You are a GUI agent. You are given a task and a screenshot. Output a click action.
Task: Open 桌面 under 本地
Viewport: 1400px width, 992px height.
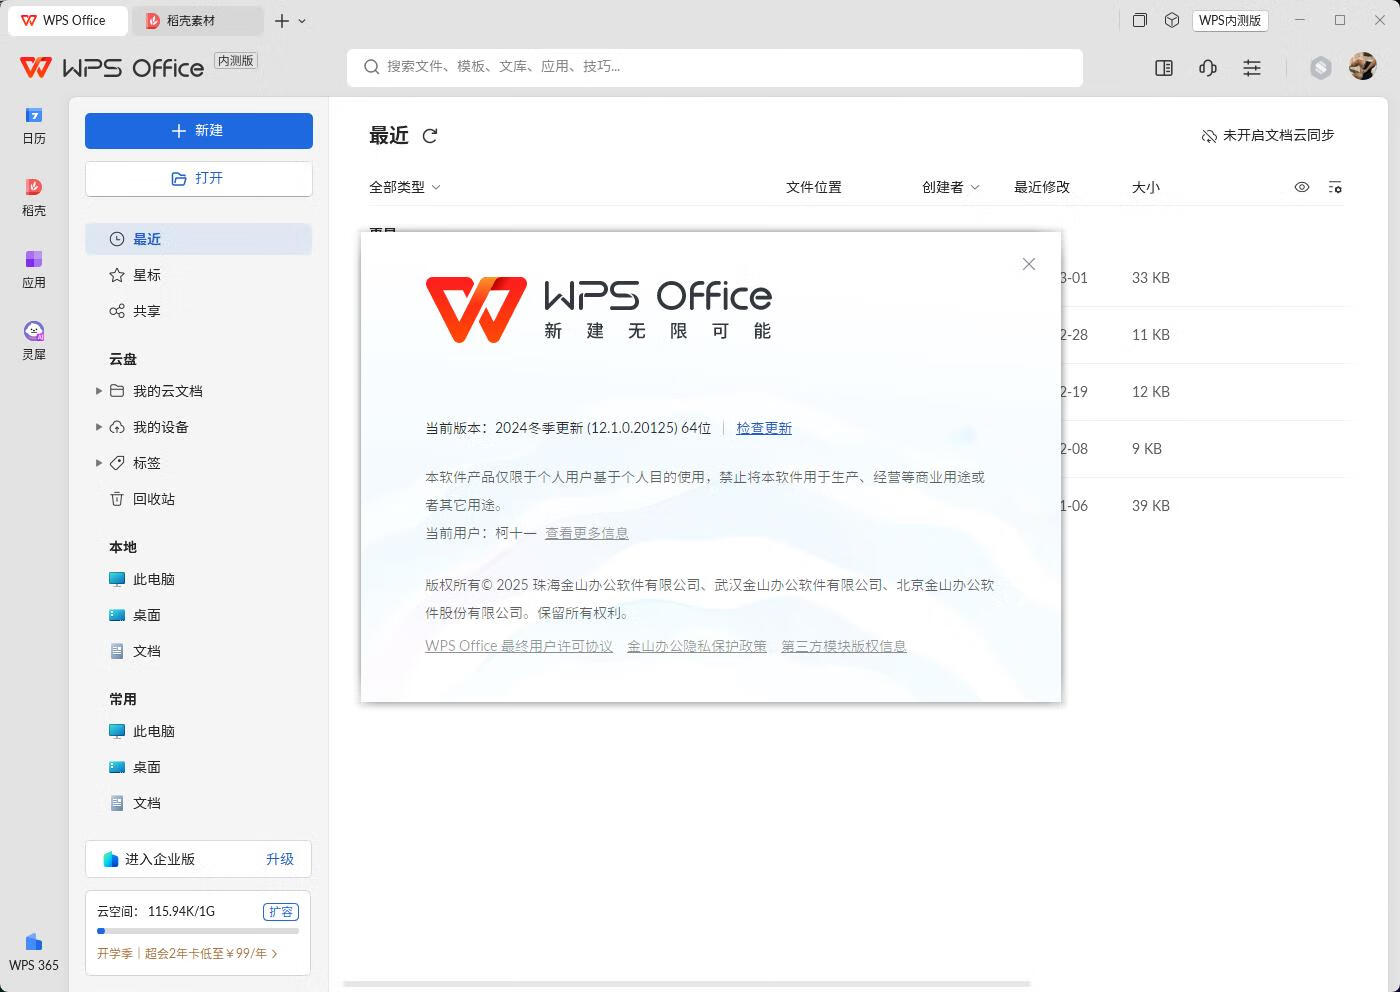[199, 615]
